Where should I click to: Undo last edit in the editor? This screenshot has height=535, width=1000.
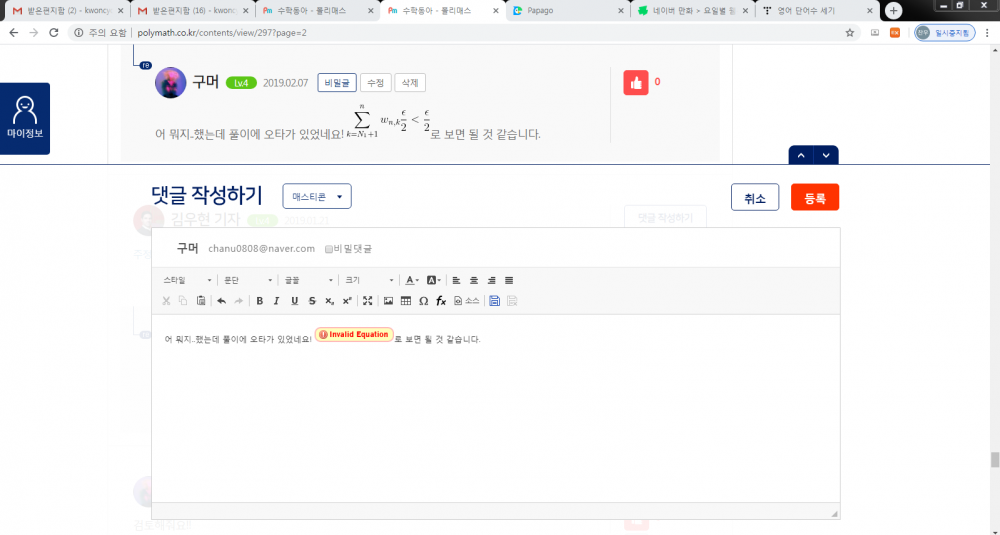[221, 301]
